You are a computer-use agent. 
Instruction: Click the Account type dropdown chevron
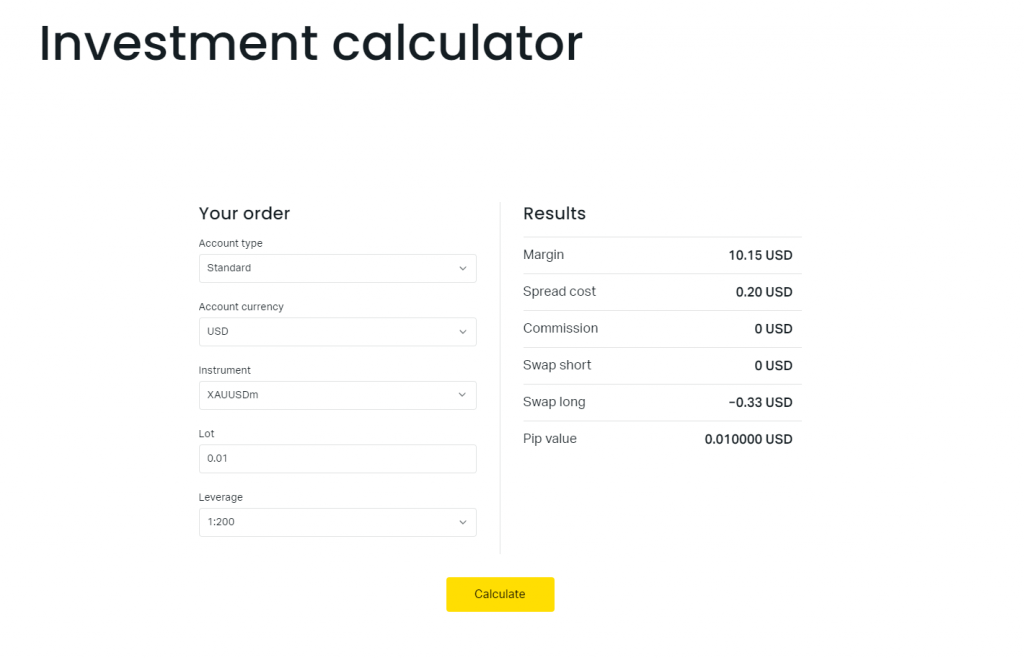point(462,268)
